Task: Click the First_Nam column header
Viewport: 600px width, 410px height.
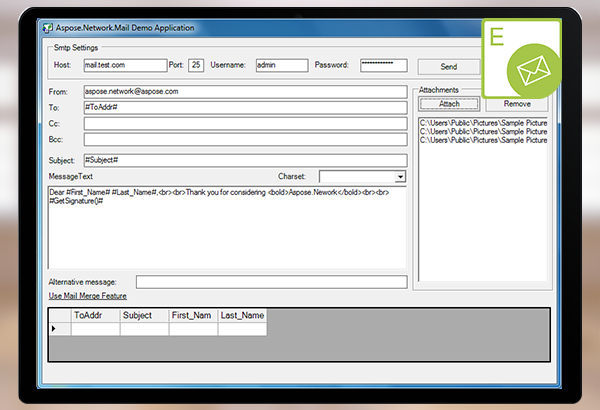Action: click(x=193, y=315)
